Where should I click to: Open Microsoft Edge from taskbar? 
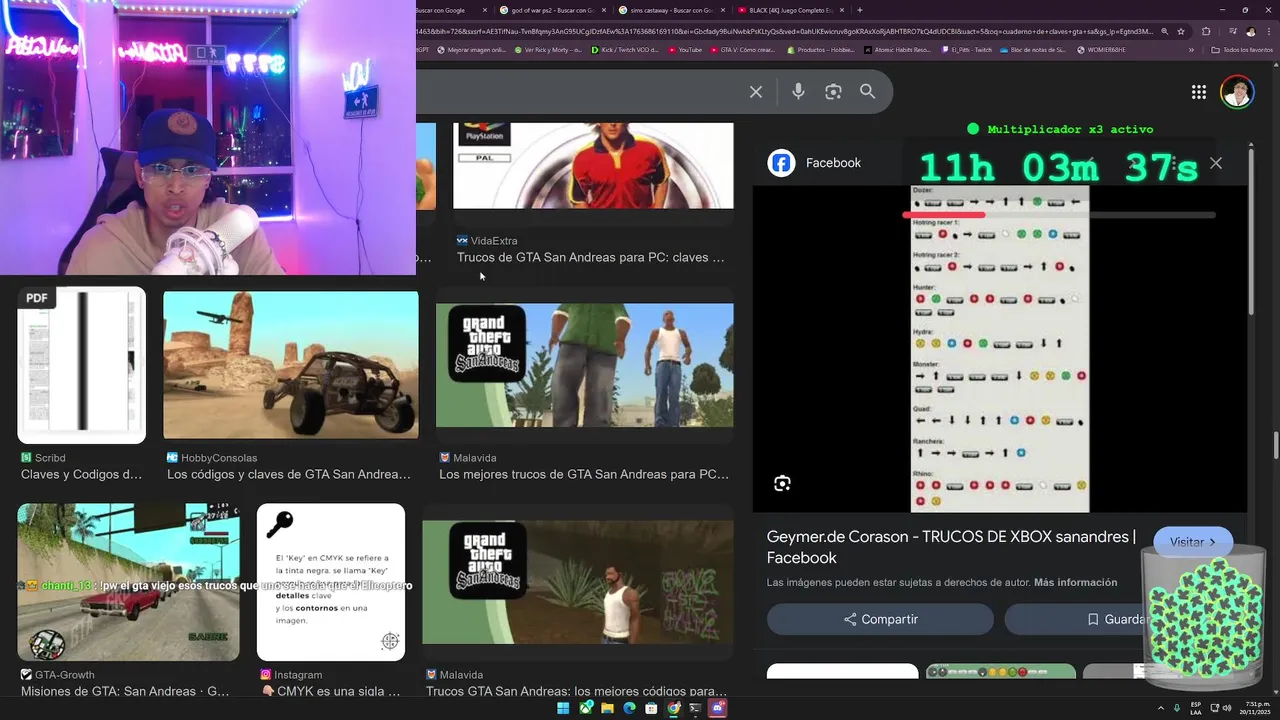pyautogui.click(x=629, y=708)
